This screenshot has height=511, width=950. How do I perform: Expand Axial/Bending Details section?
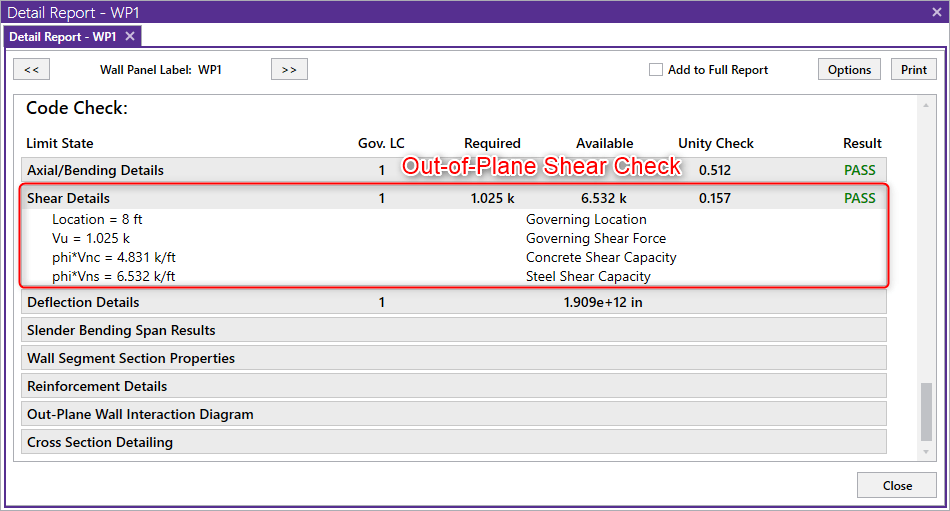pos(95,170)
